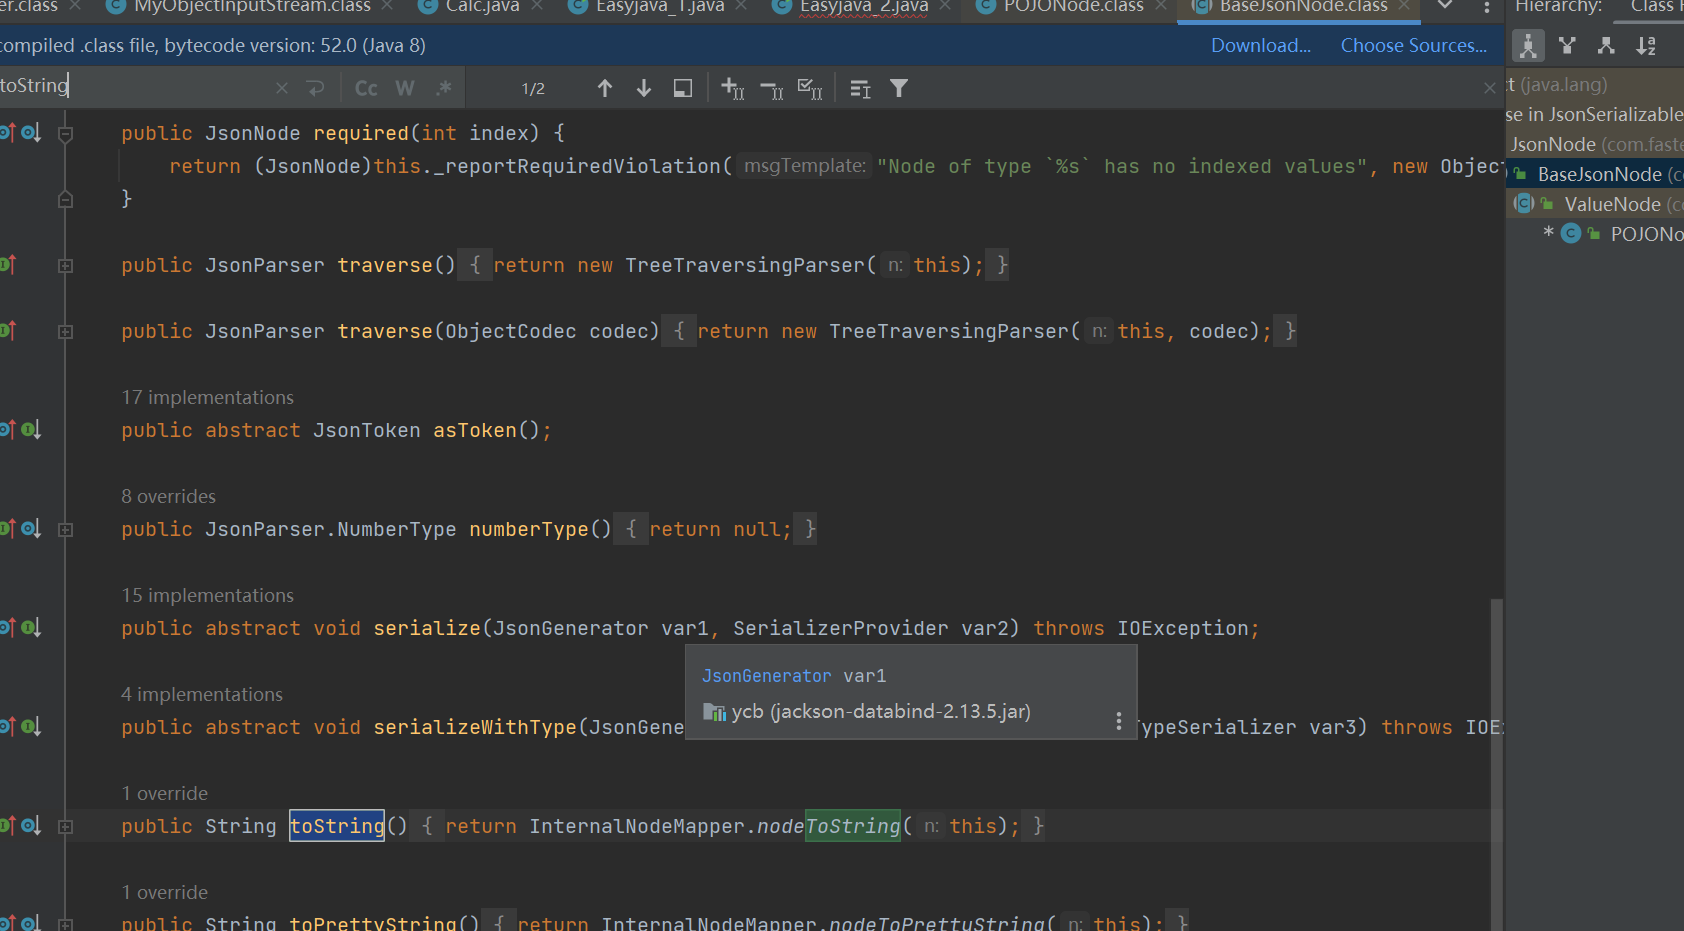Open 4 implementations inlay hint
Image resolution: width=1684 pixels, height=931 pixels.
click(x=202, y=694)
